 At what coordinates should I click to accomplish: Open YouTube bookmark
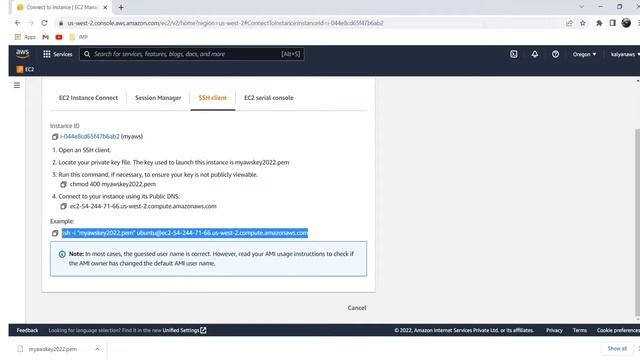point(59,37)
